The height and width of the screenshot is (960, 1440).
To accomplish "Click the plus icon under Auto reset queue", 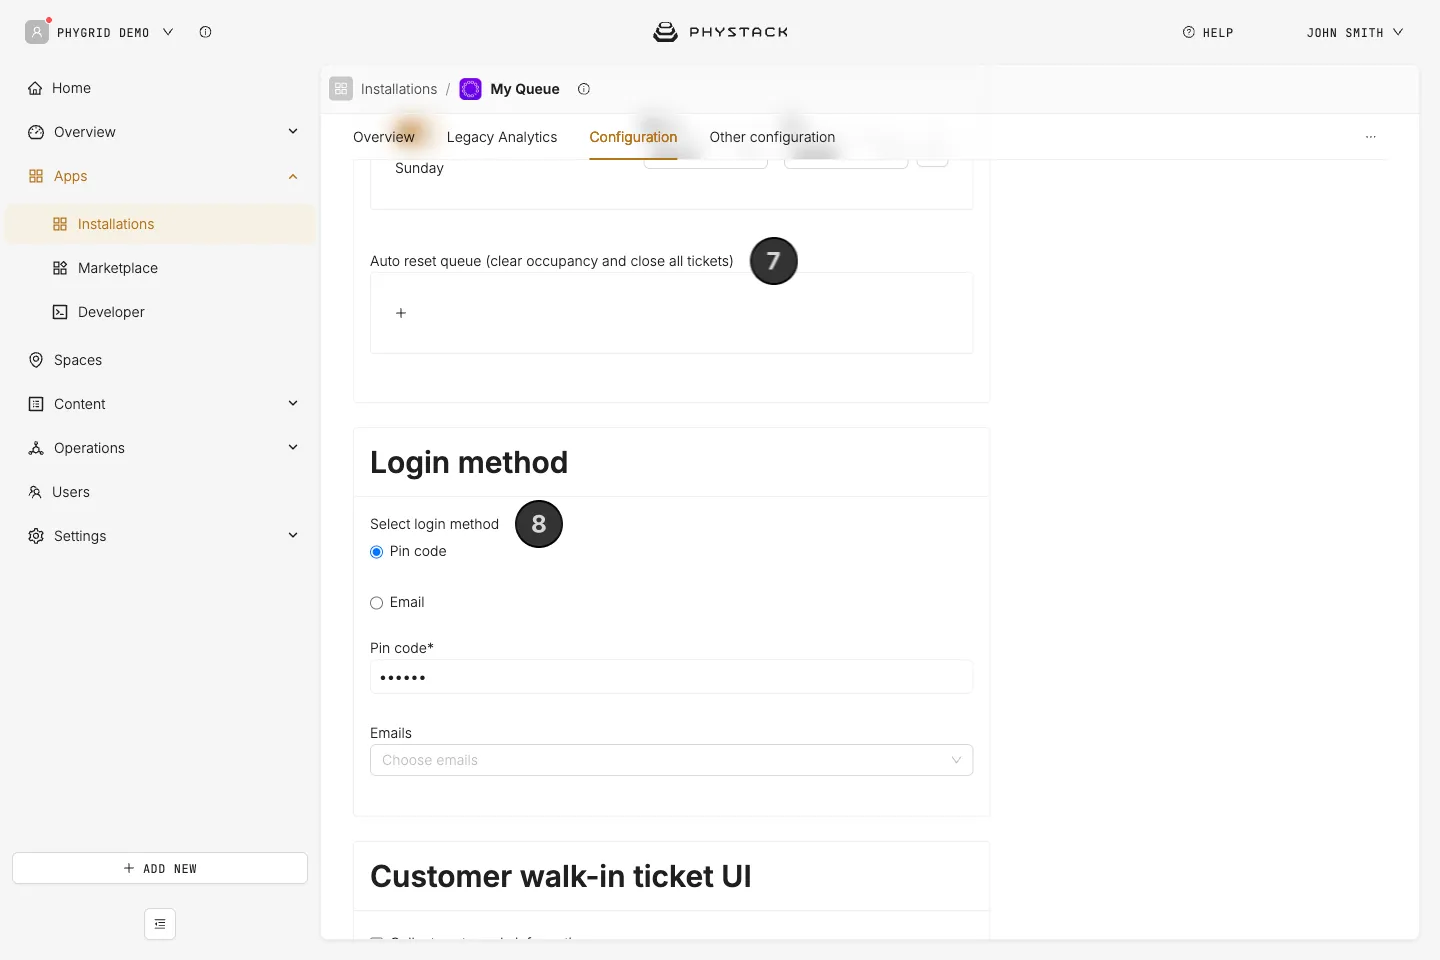I will click(x=401, y=313).
